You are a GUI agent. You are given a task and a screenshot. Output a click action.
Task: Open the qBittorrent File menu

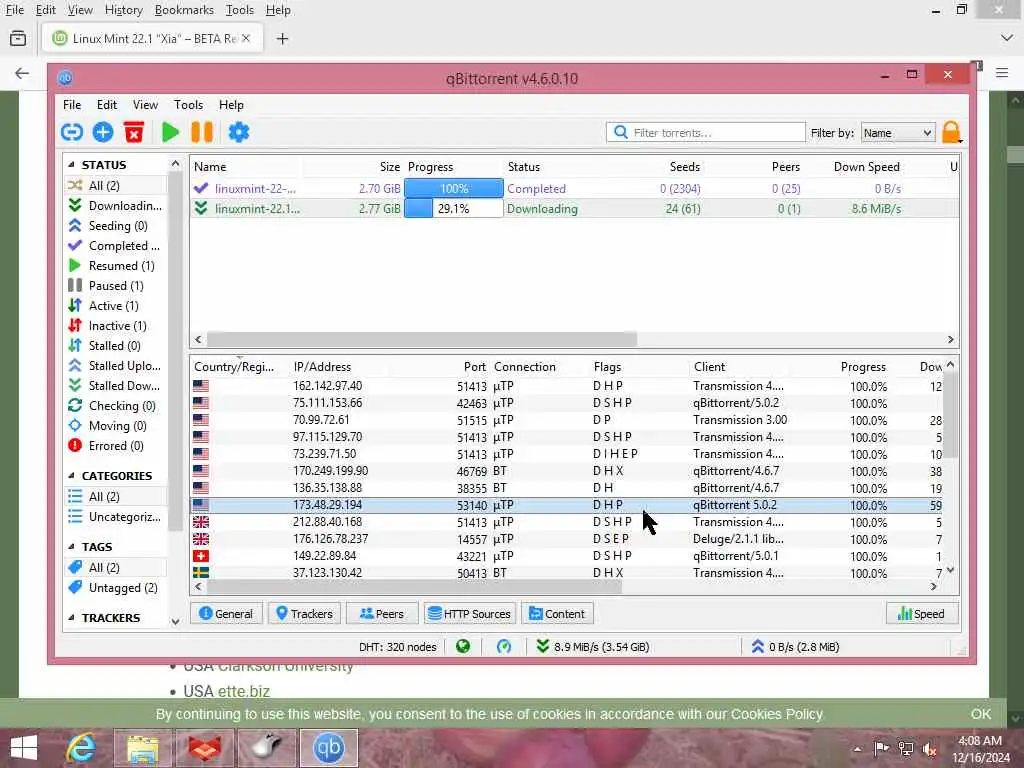pyautogui.click(x=72, y=105)
